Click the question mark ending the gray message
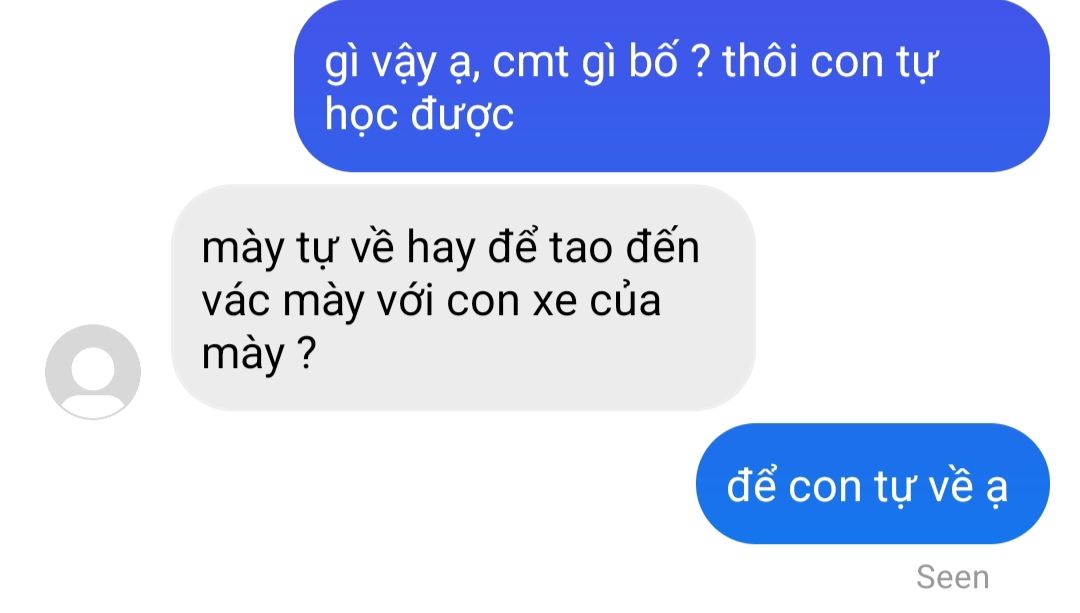The height and width of the screenshot is (613, 1080). (307, 353)
